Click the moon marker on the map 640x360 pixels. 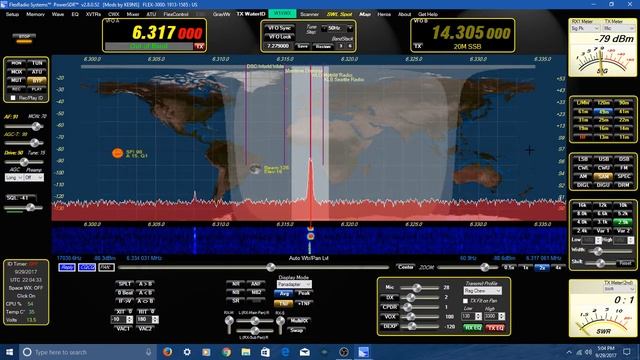[256, 169]
